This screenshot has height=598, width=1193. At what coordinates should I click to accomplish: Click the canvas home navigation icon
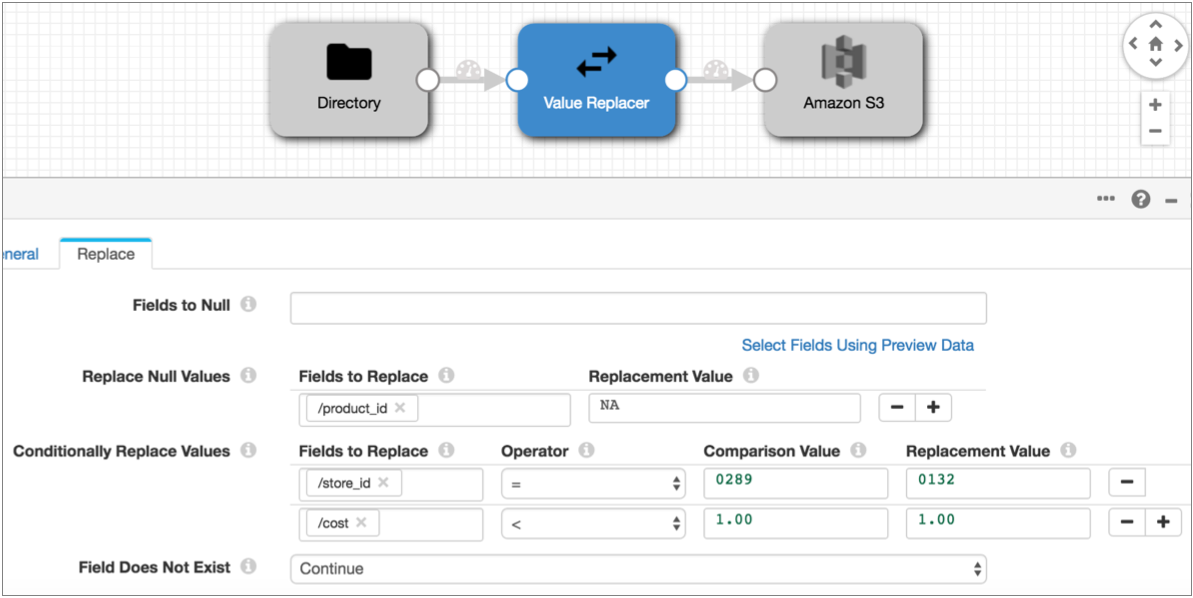[x=1155, y=44]
